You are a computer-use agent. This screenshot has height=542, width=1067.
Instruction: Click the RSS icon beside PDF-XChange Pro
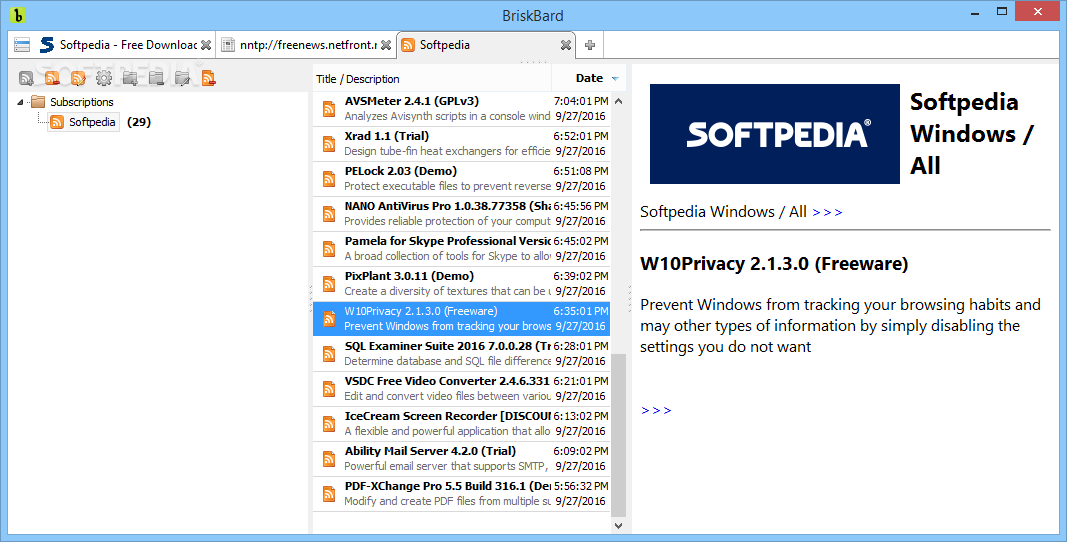pos(329,494)
